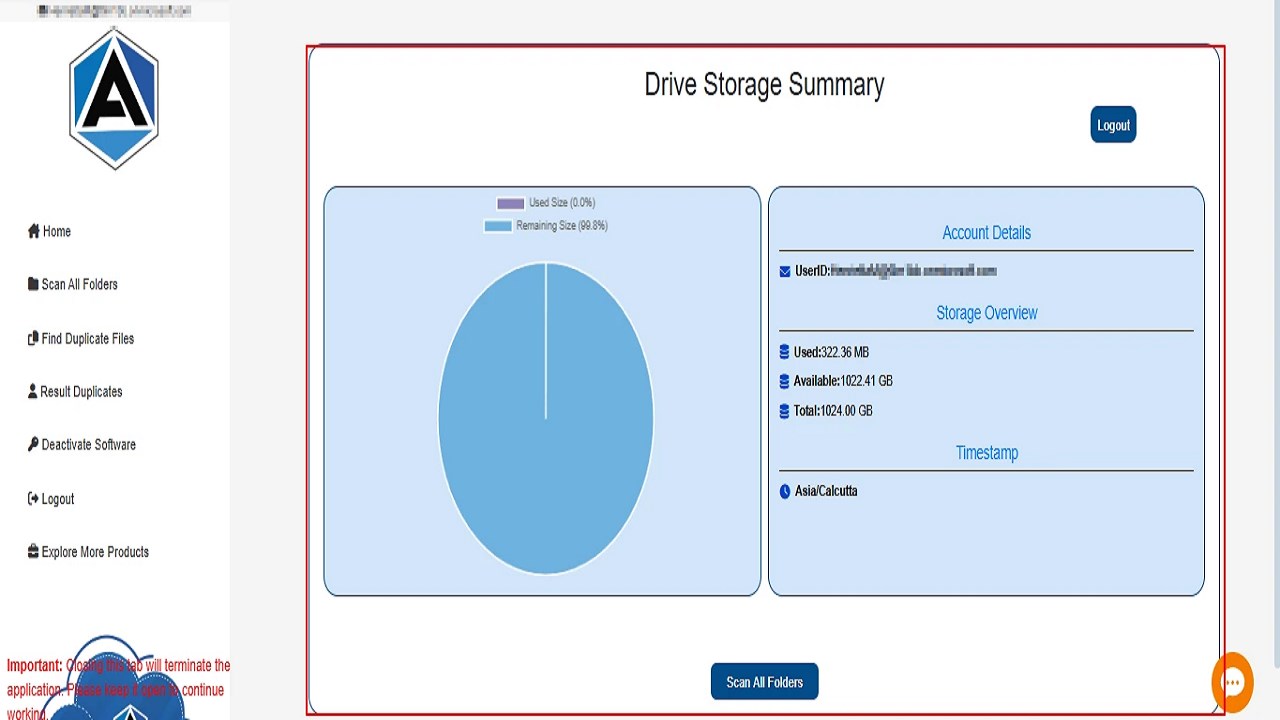The image size is (1280, 720).
Task: Toggle the Used Size legend swatch
Action: (510, 203)
